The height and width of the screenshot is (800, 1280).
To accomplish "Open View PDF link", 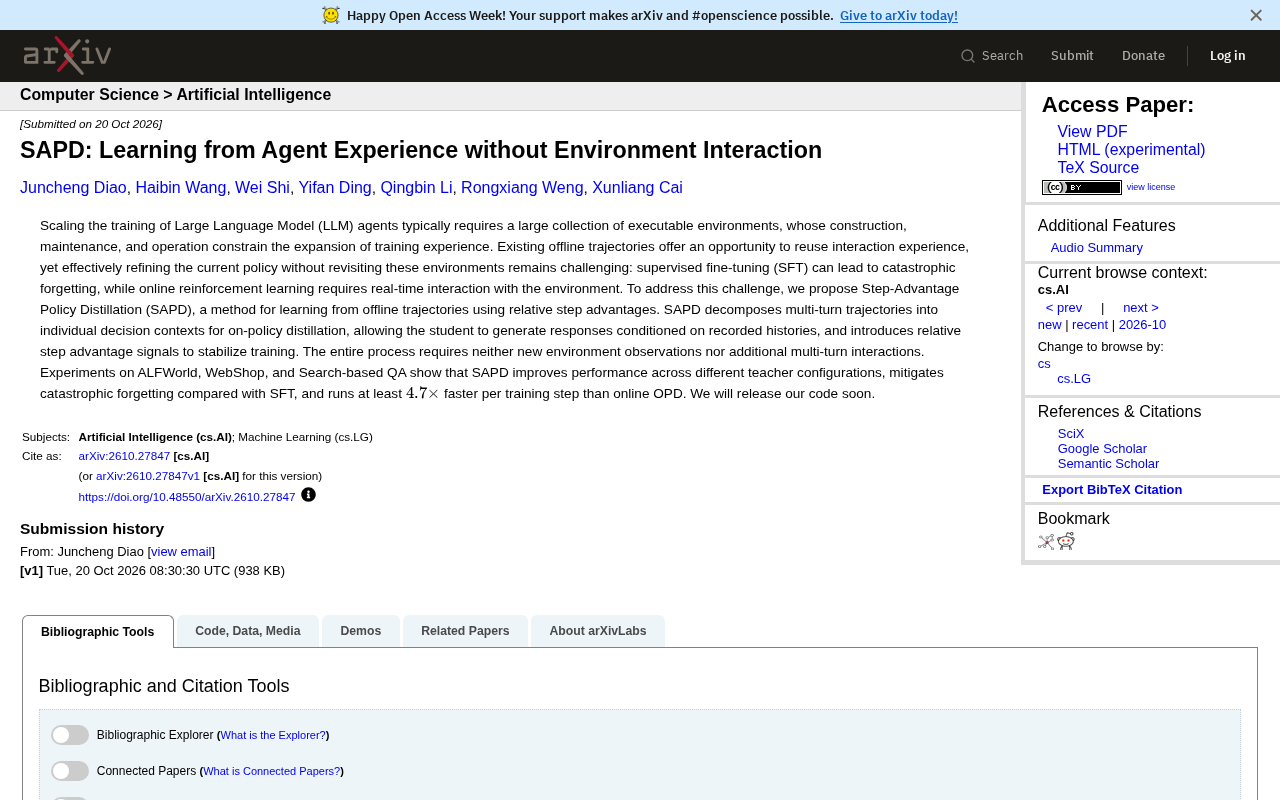I will click(1092, 132).
